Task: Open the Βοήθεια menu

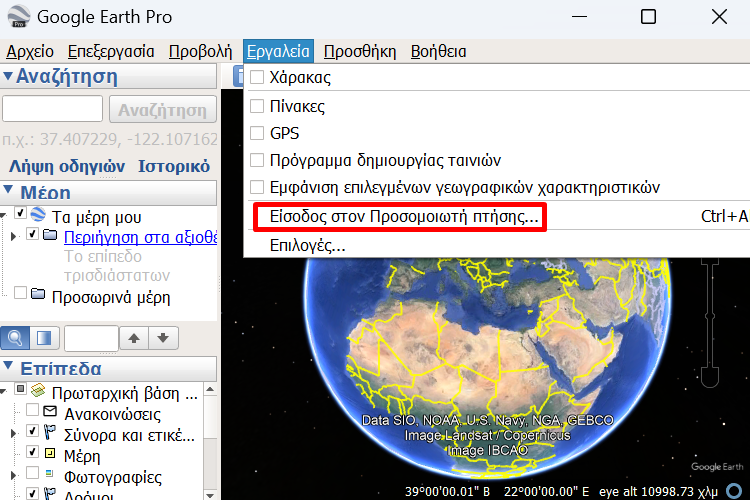Action: click(x=439, y=51)
